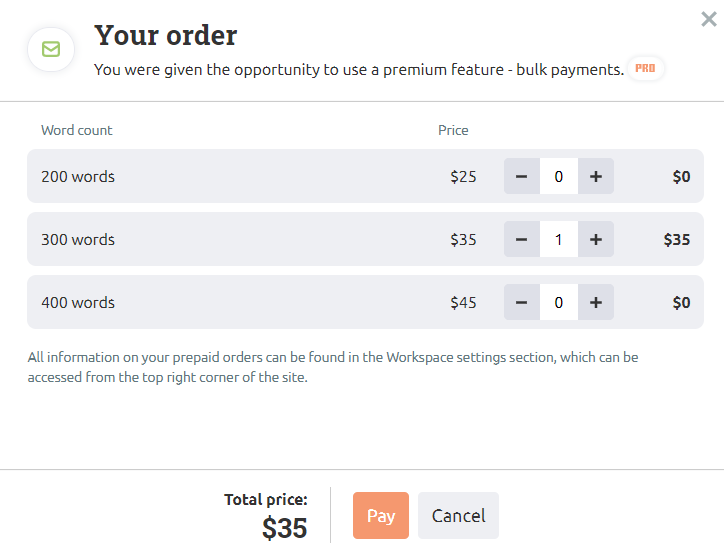The height and width of the screenshot is (556, 724).
Task: Click the PRO badge next to bulk payments
Action: tap(645, 68)
